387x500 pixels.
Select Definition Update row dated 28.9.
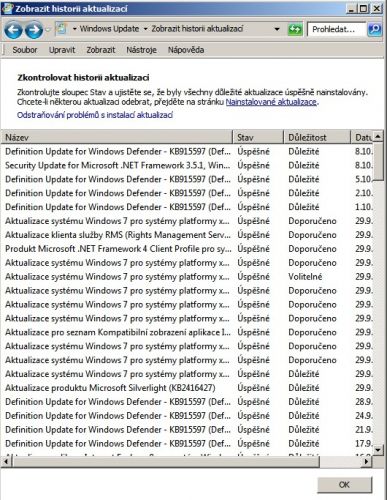point(187,402)
